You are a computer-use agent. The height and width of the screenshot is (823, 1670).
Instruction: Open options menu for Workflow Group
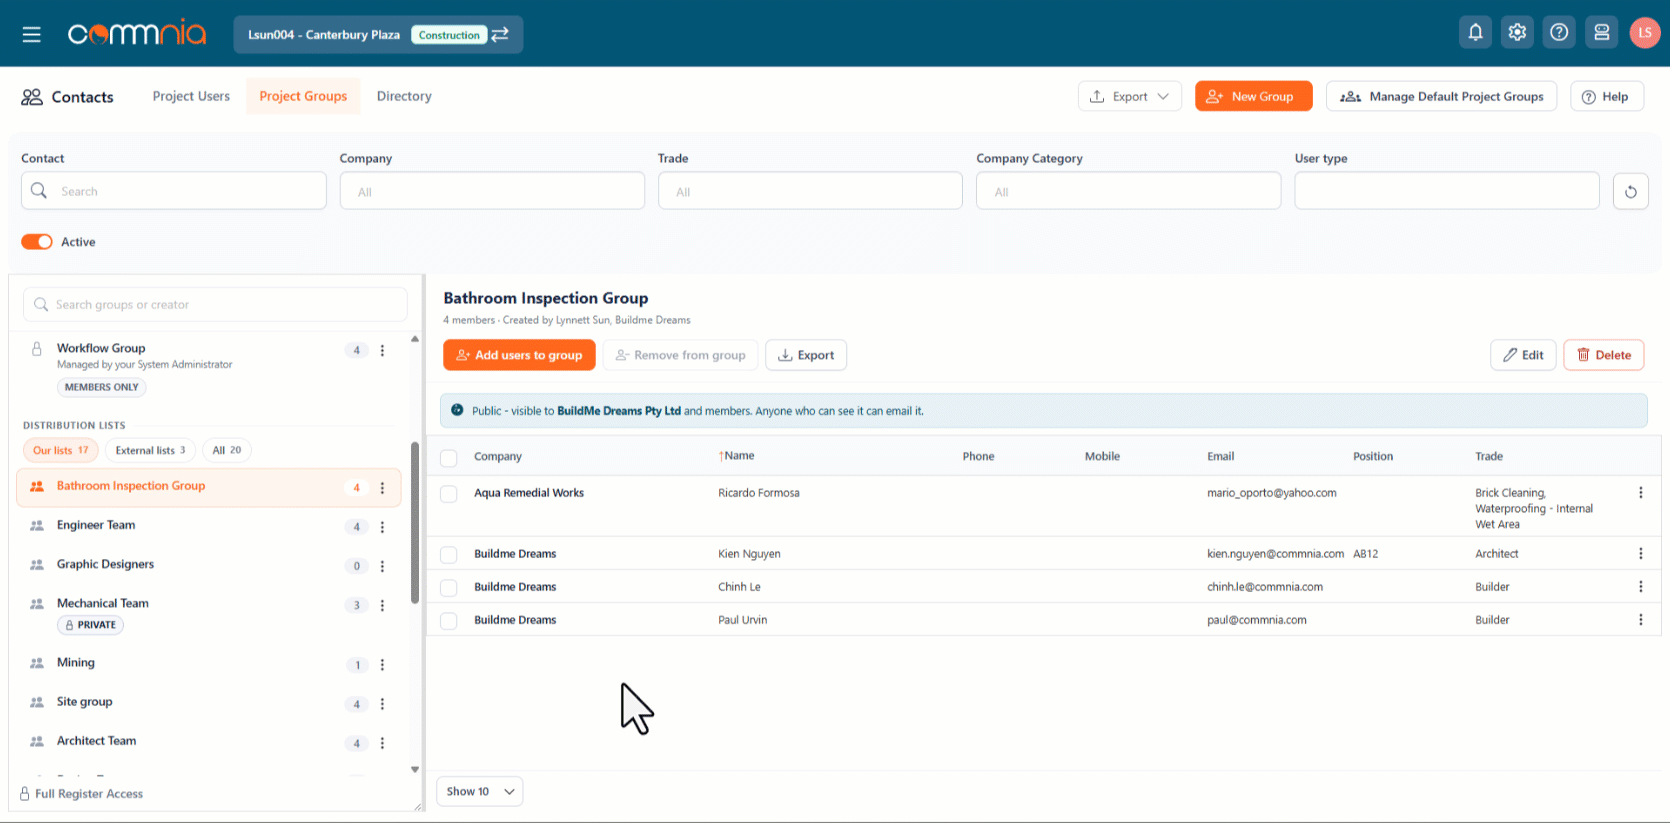click(382, 351)
